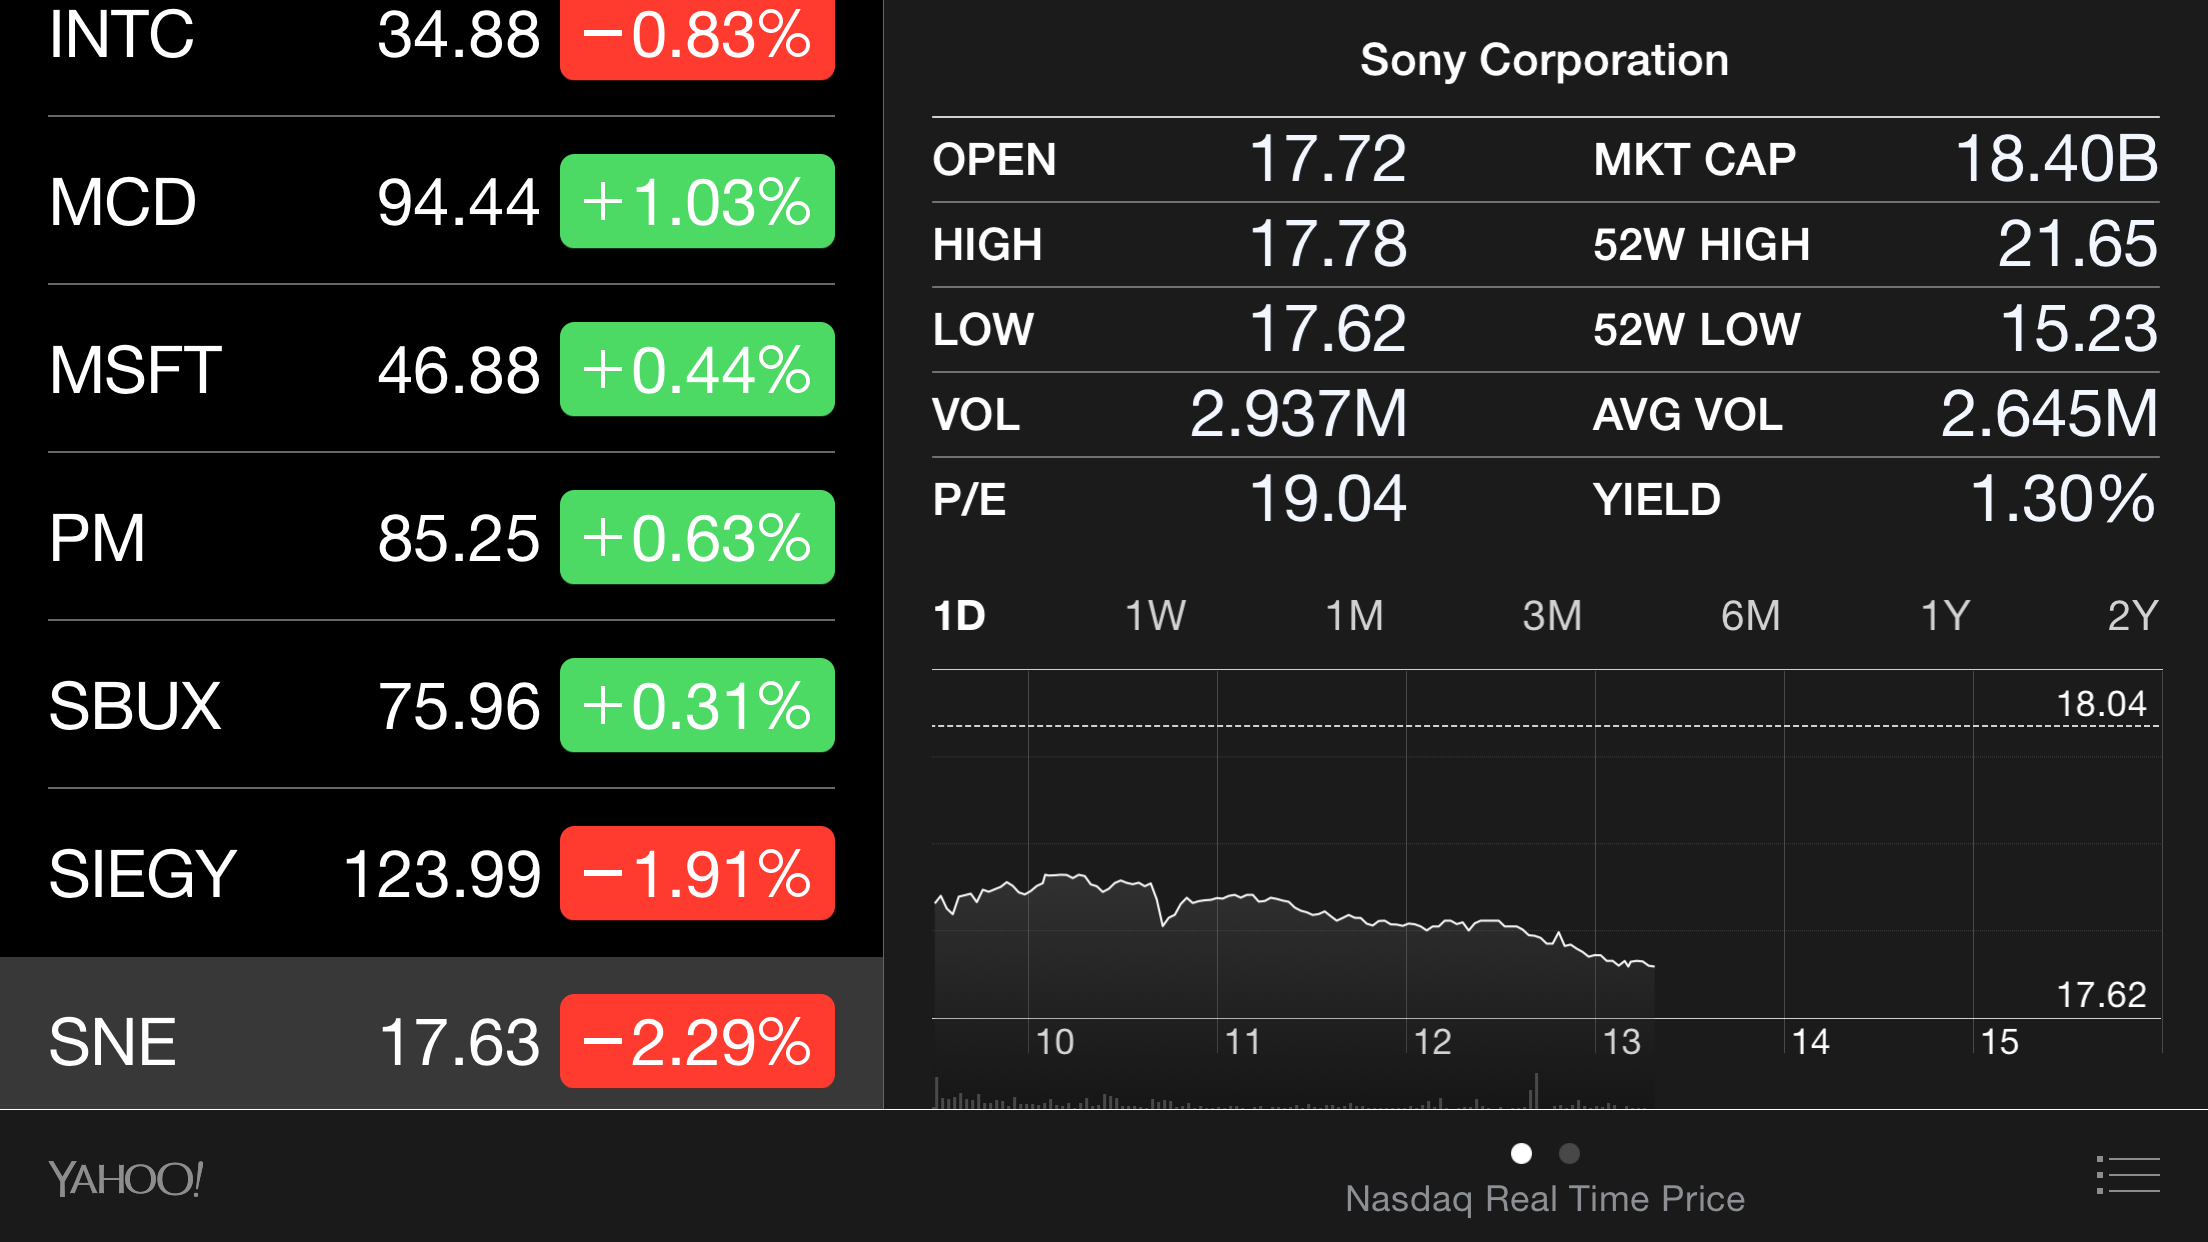Tap the VOL value 2.937M
The height and width of the screenshot is (1242, 2208).
pyautogui.click(x=1298, y=414)
